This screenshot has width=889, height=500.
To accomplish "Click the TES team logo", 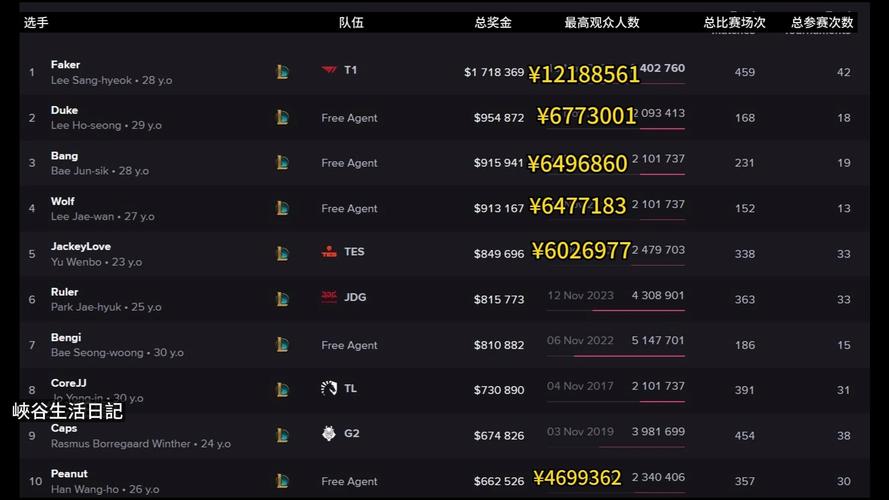I will click(329, 252).
